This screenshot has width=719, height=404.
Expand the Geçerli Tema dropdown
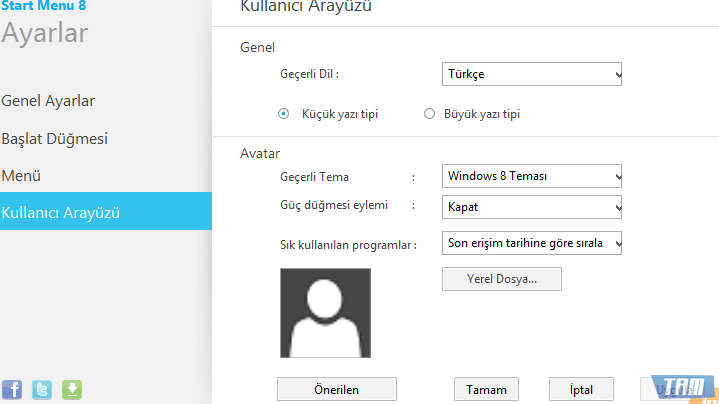(x=532, y=177)
